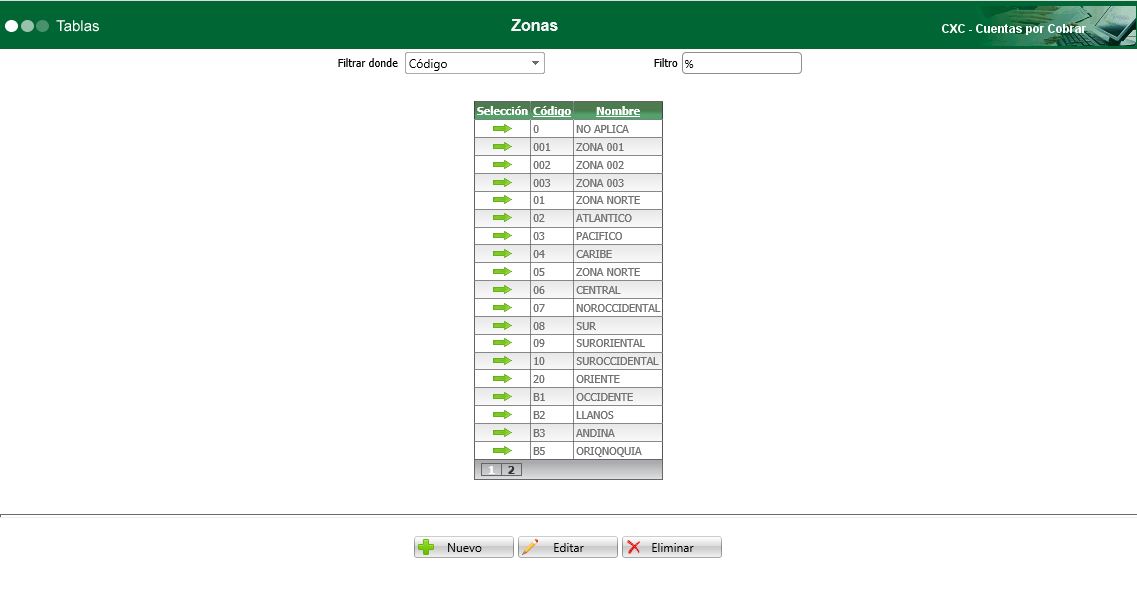Click the NO APLICA name cell
The height and width of the screenshot is (589, 1137).
(x=618, y=129)
